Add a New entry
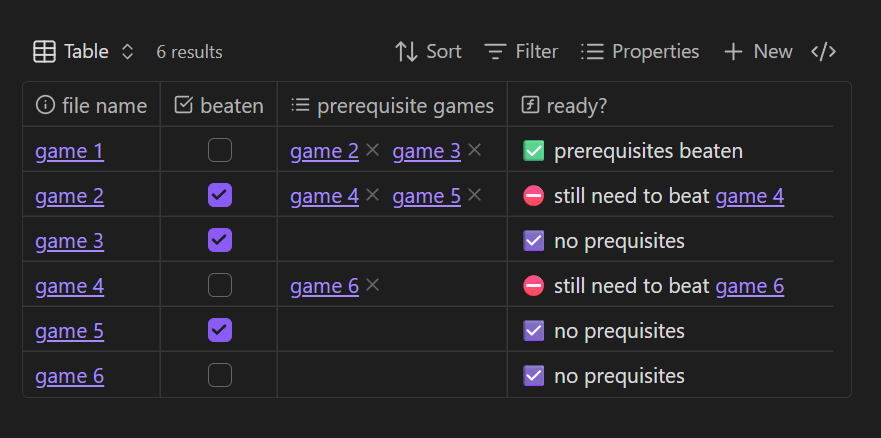 pyautogui.click(x=758, y=51)
